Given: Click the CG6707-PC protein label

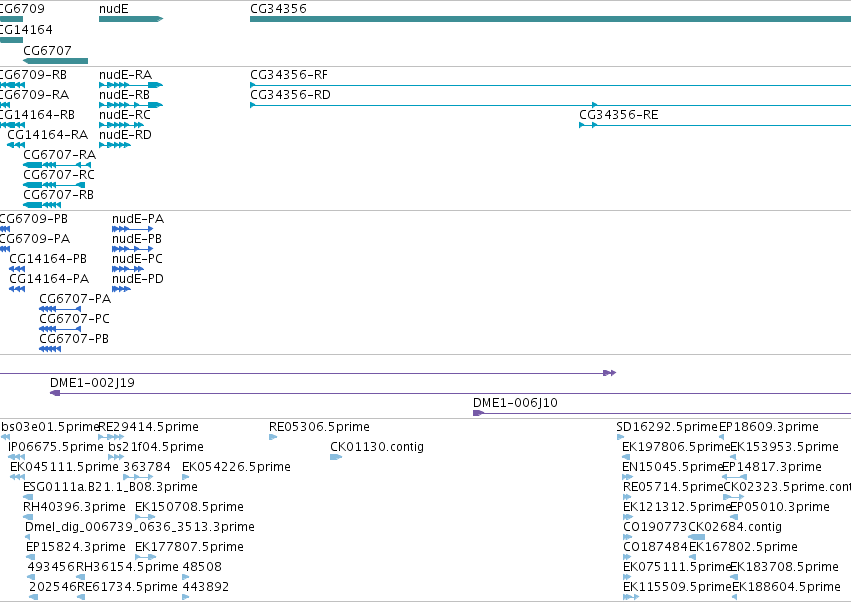Looking at the screenshot, I should coord(74,319).
